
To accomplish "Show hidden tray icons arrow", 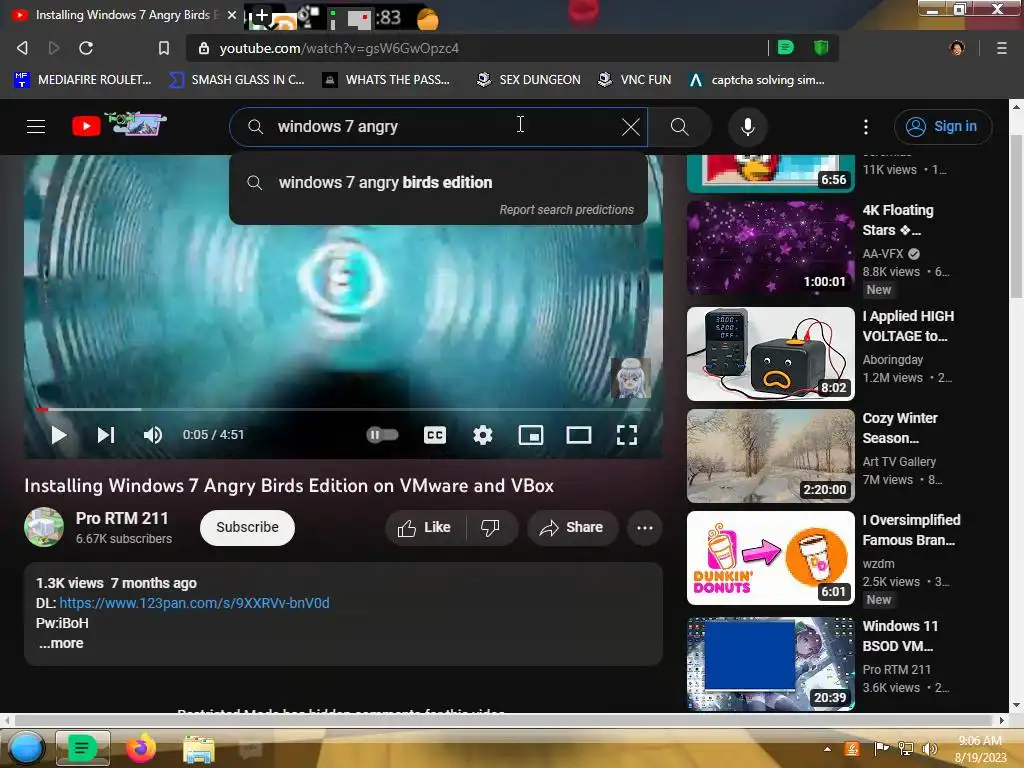I will pyautogui.click(x=827, y=749).
